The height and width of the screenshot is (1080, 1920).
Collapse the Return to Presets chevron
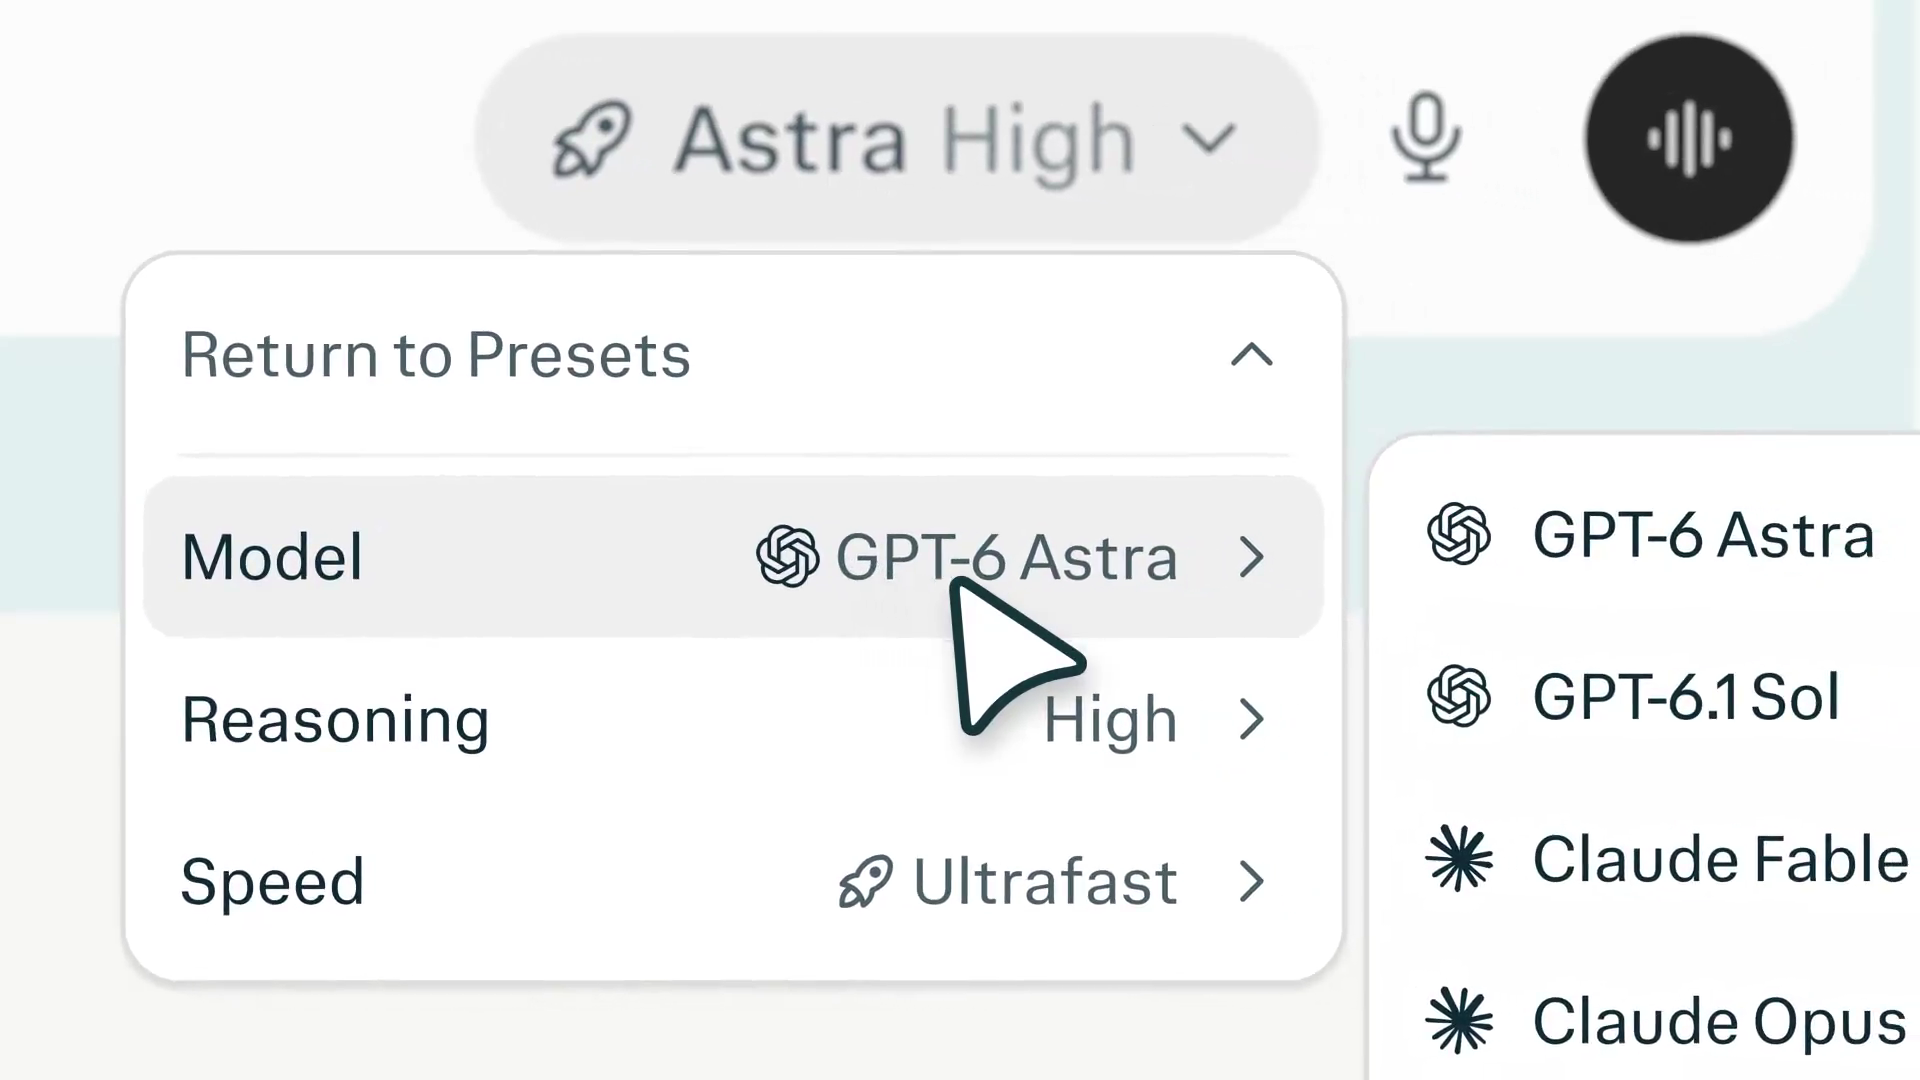point(1252,355)
